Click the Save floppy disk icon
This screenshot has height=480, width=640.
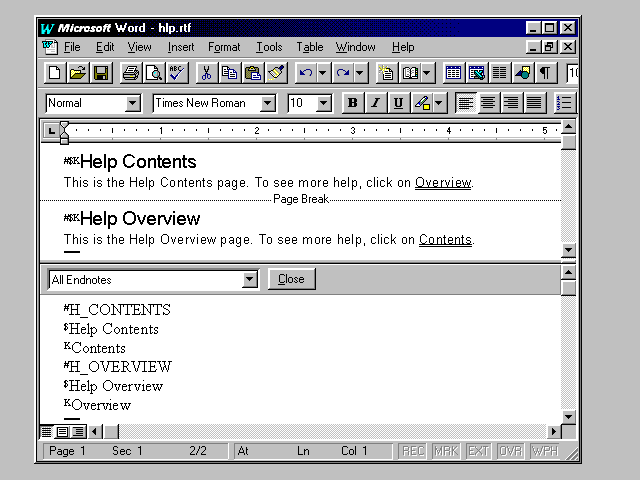(101, 73)
